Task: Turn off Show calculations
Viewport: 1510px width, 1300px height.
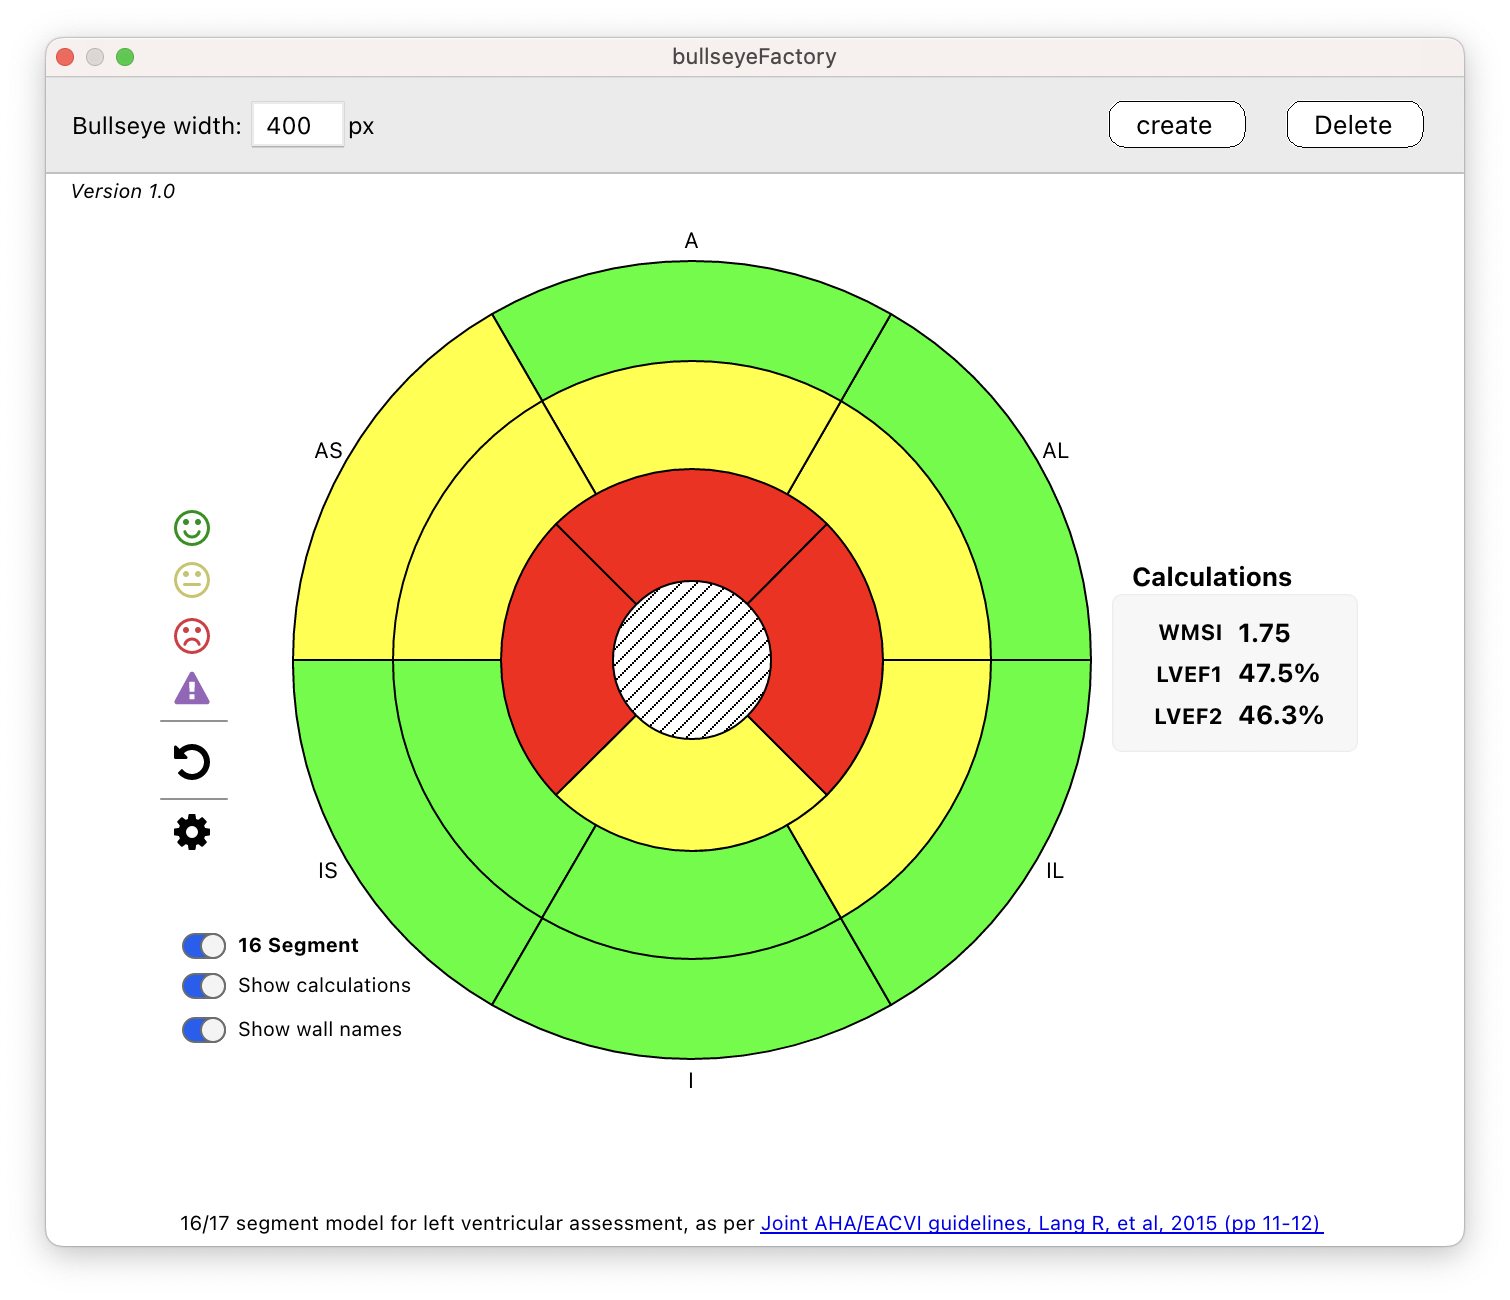Action: tap(203, 986)
